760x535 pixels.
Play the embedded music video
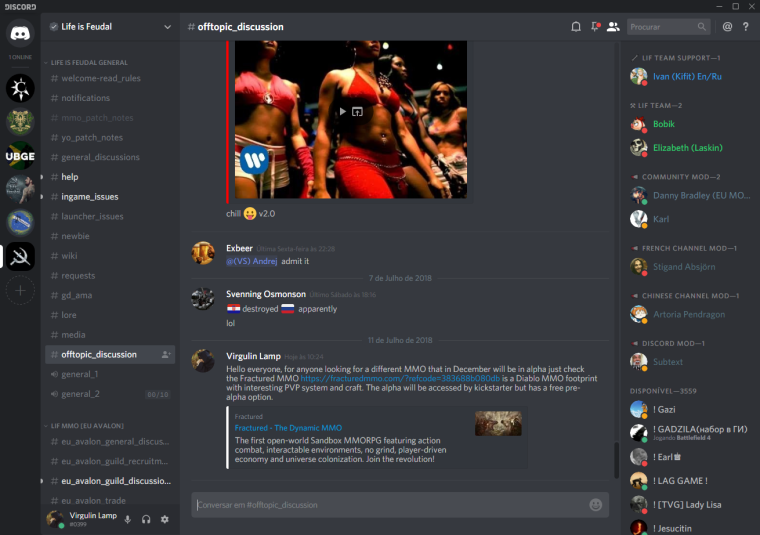coord(343,111)
